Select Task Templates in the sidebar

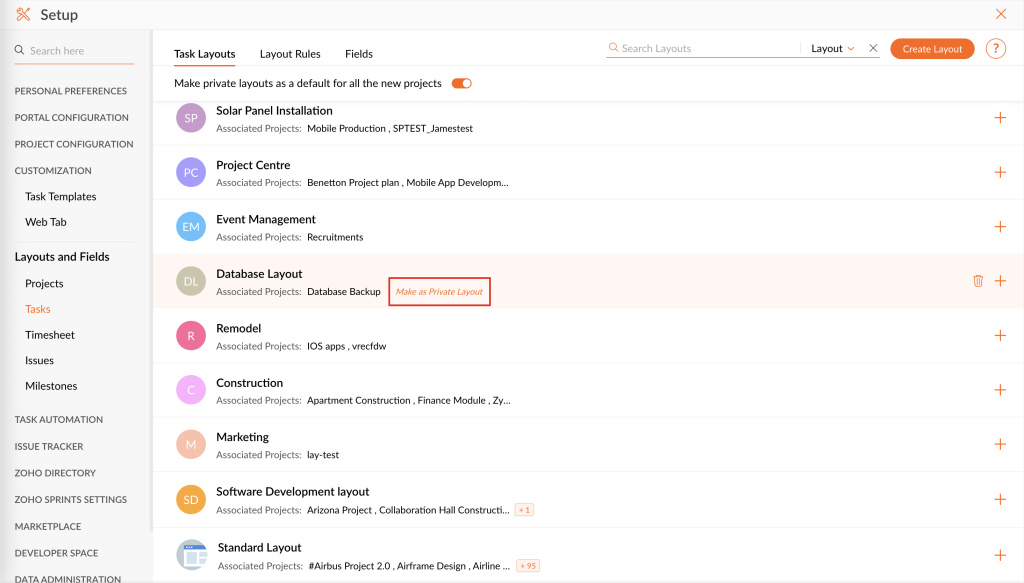pos(61,197)
